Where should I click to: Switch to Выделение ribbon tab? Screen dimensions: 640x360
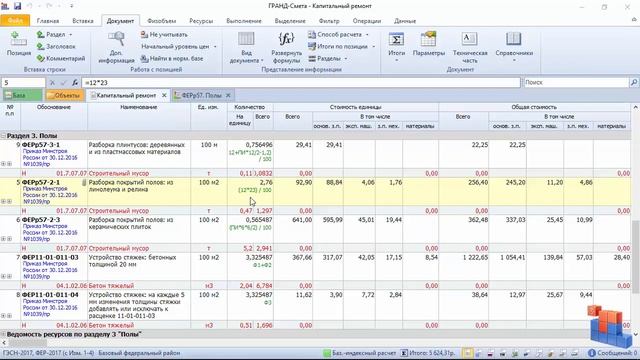click(290, 21)
